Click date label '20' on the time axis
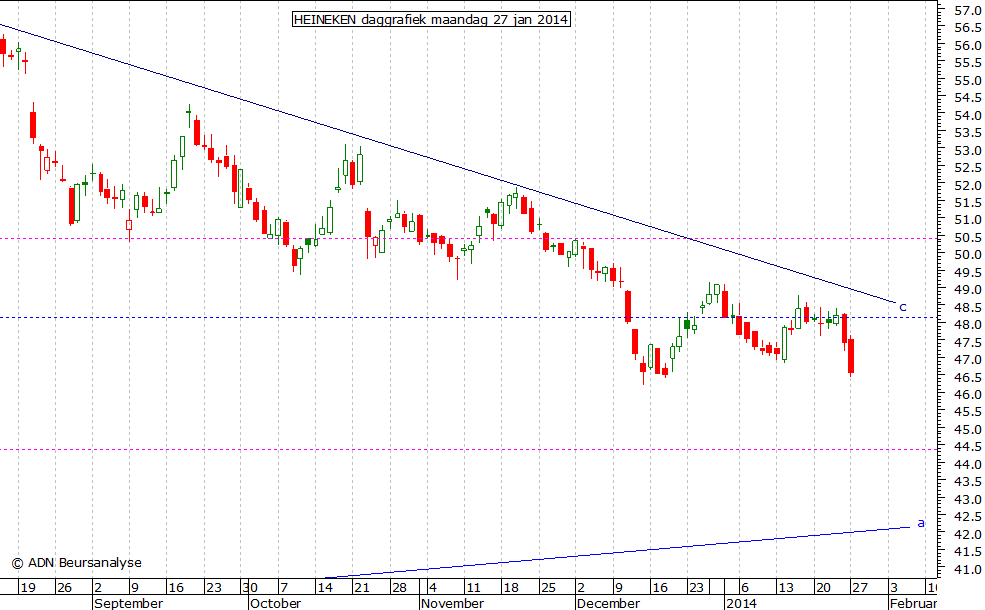This screenshot has width=985, height=610. coord(823,588)
